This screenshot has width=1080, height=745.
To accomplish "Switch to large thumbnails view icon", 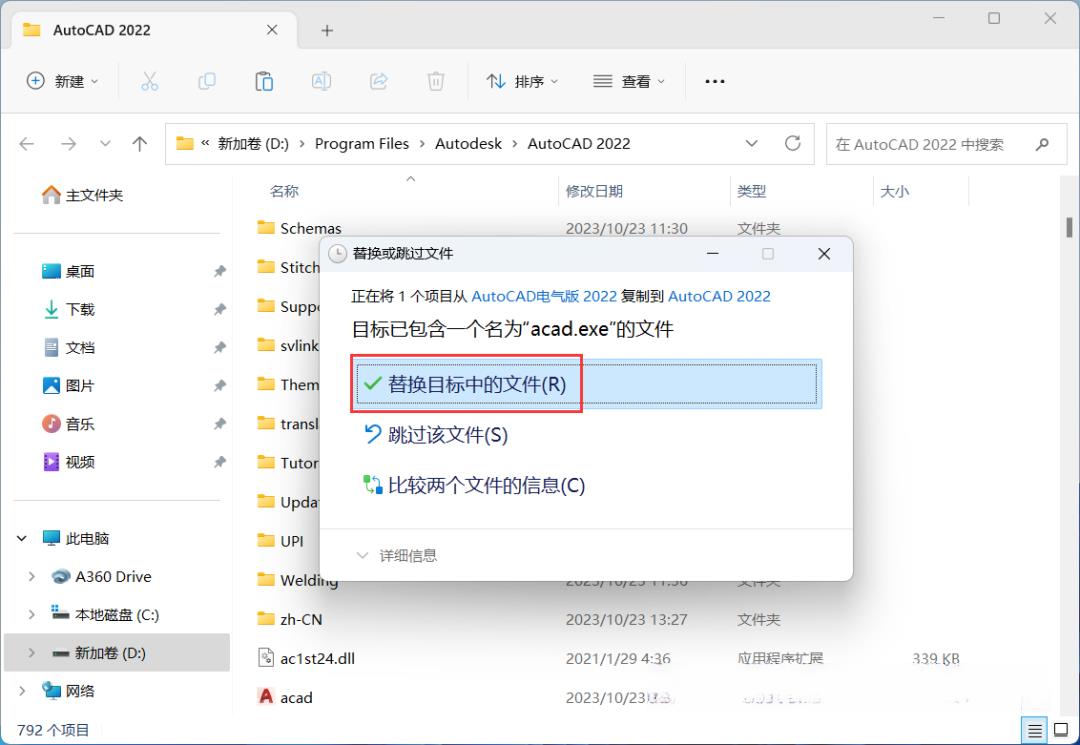I will point(1061,730).
